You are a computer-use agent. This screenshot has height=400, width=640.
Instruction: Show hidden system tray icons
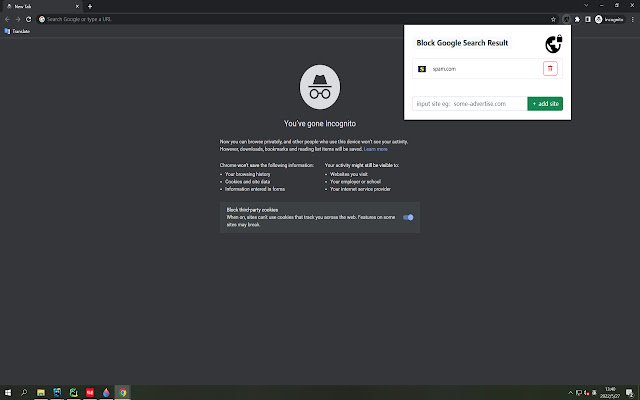pyautogui.click(x=570, y=393)
